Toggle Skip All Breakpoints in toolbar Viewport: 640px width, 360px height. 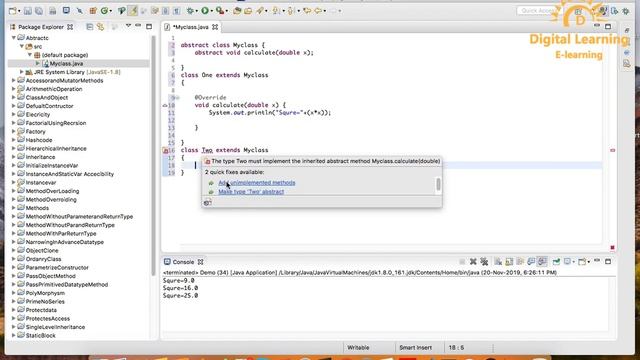tap(80, 11)
